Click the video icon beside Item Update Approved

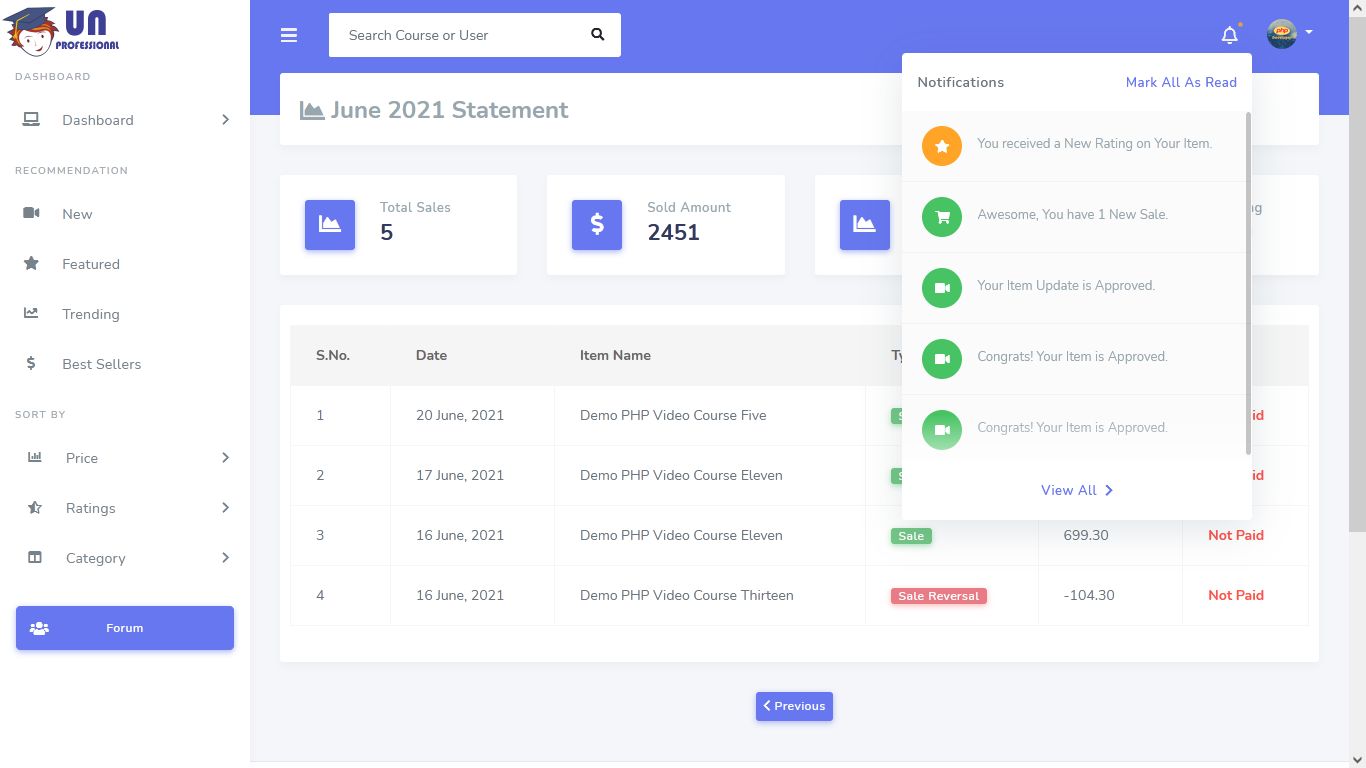942,288
